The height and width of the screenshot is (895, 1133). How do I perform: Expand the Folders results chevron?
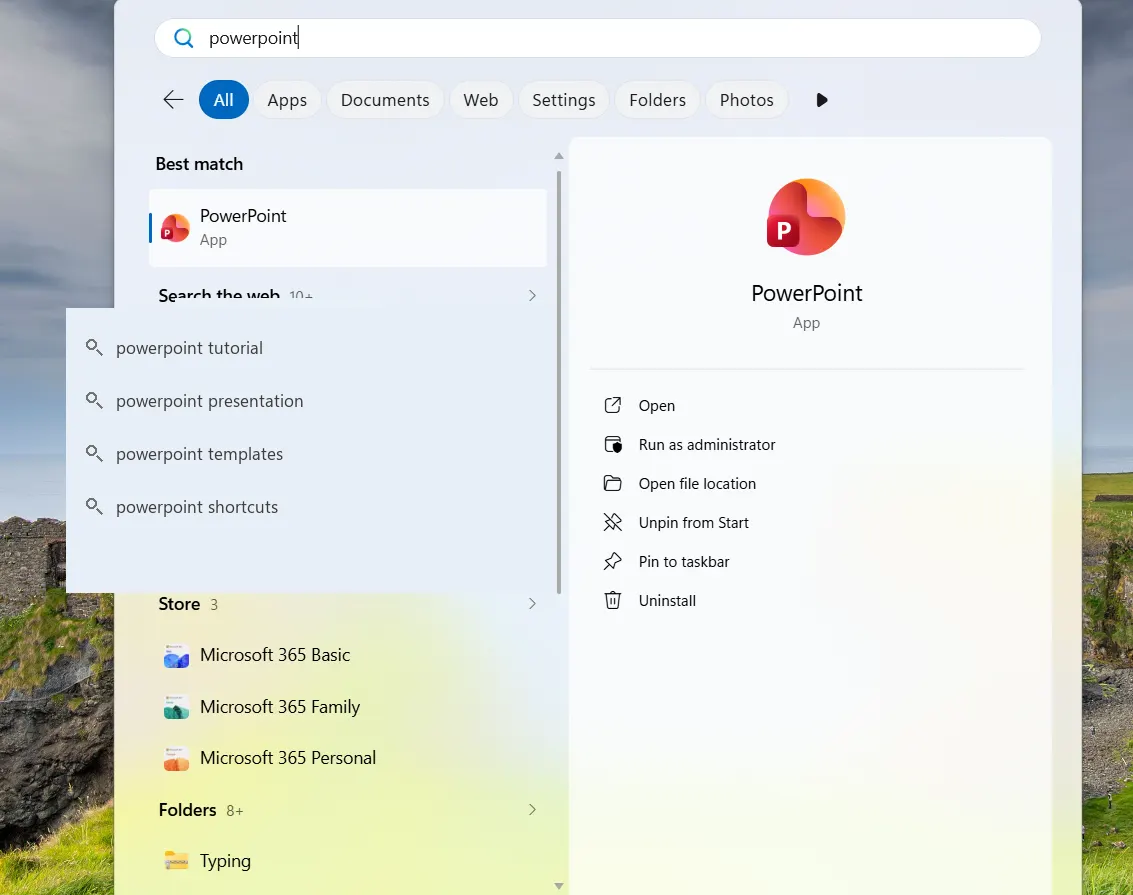point(532,810)
